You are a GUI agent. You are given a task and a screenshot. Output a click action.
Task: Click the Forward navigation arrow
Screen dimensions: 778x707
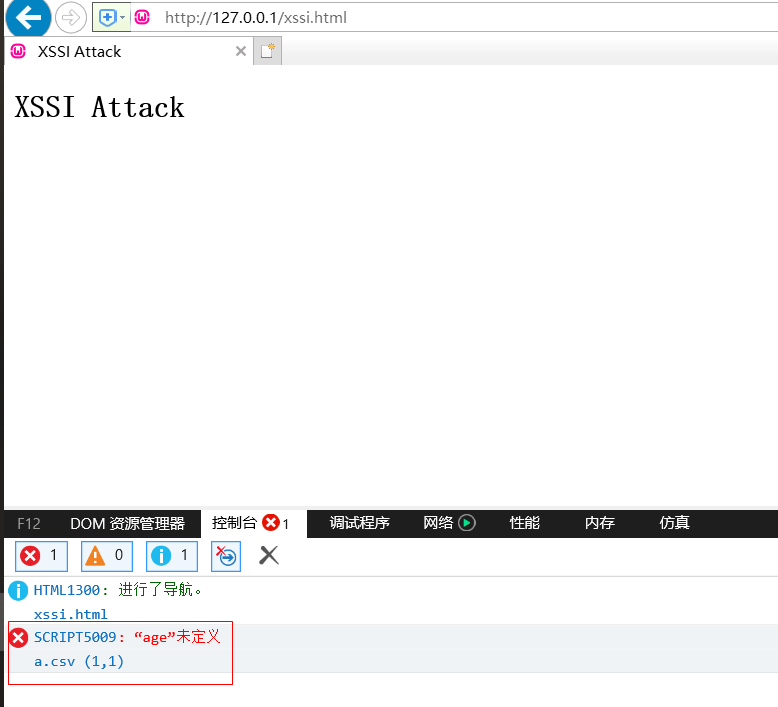70,17
